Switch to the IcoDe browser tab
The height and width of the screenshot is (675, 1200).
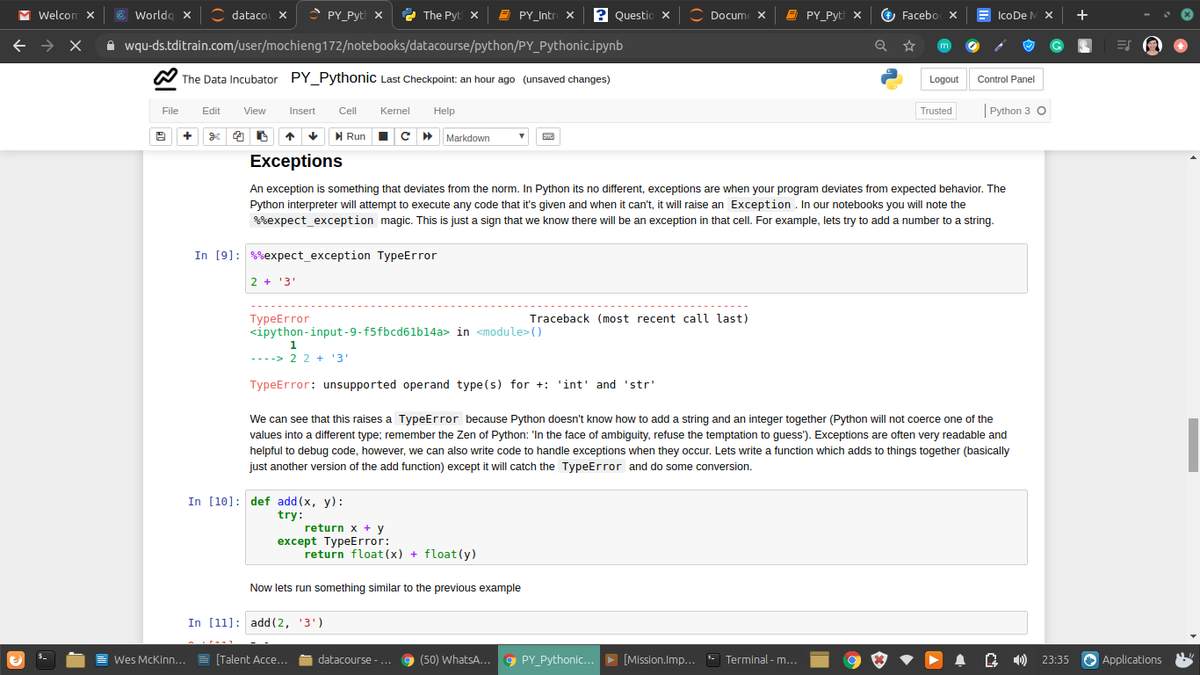click(1016, 15)
